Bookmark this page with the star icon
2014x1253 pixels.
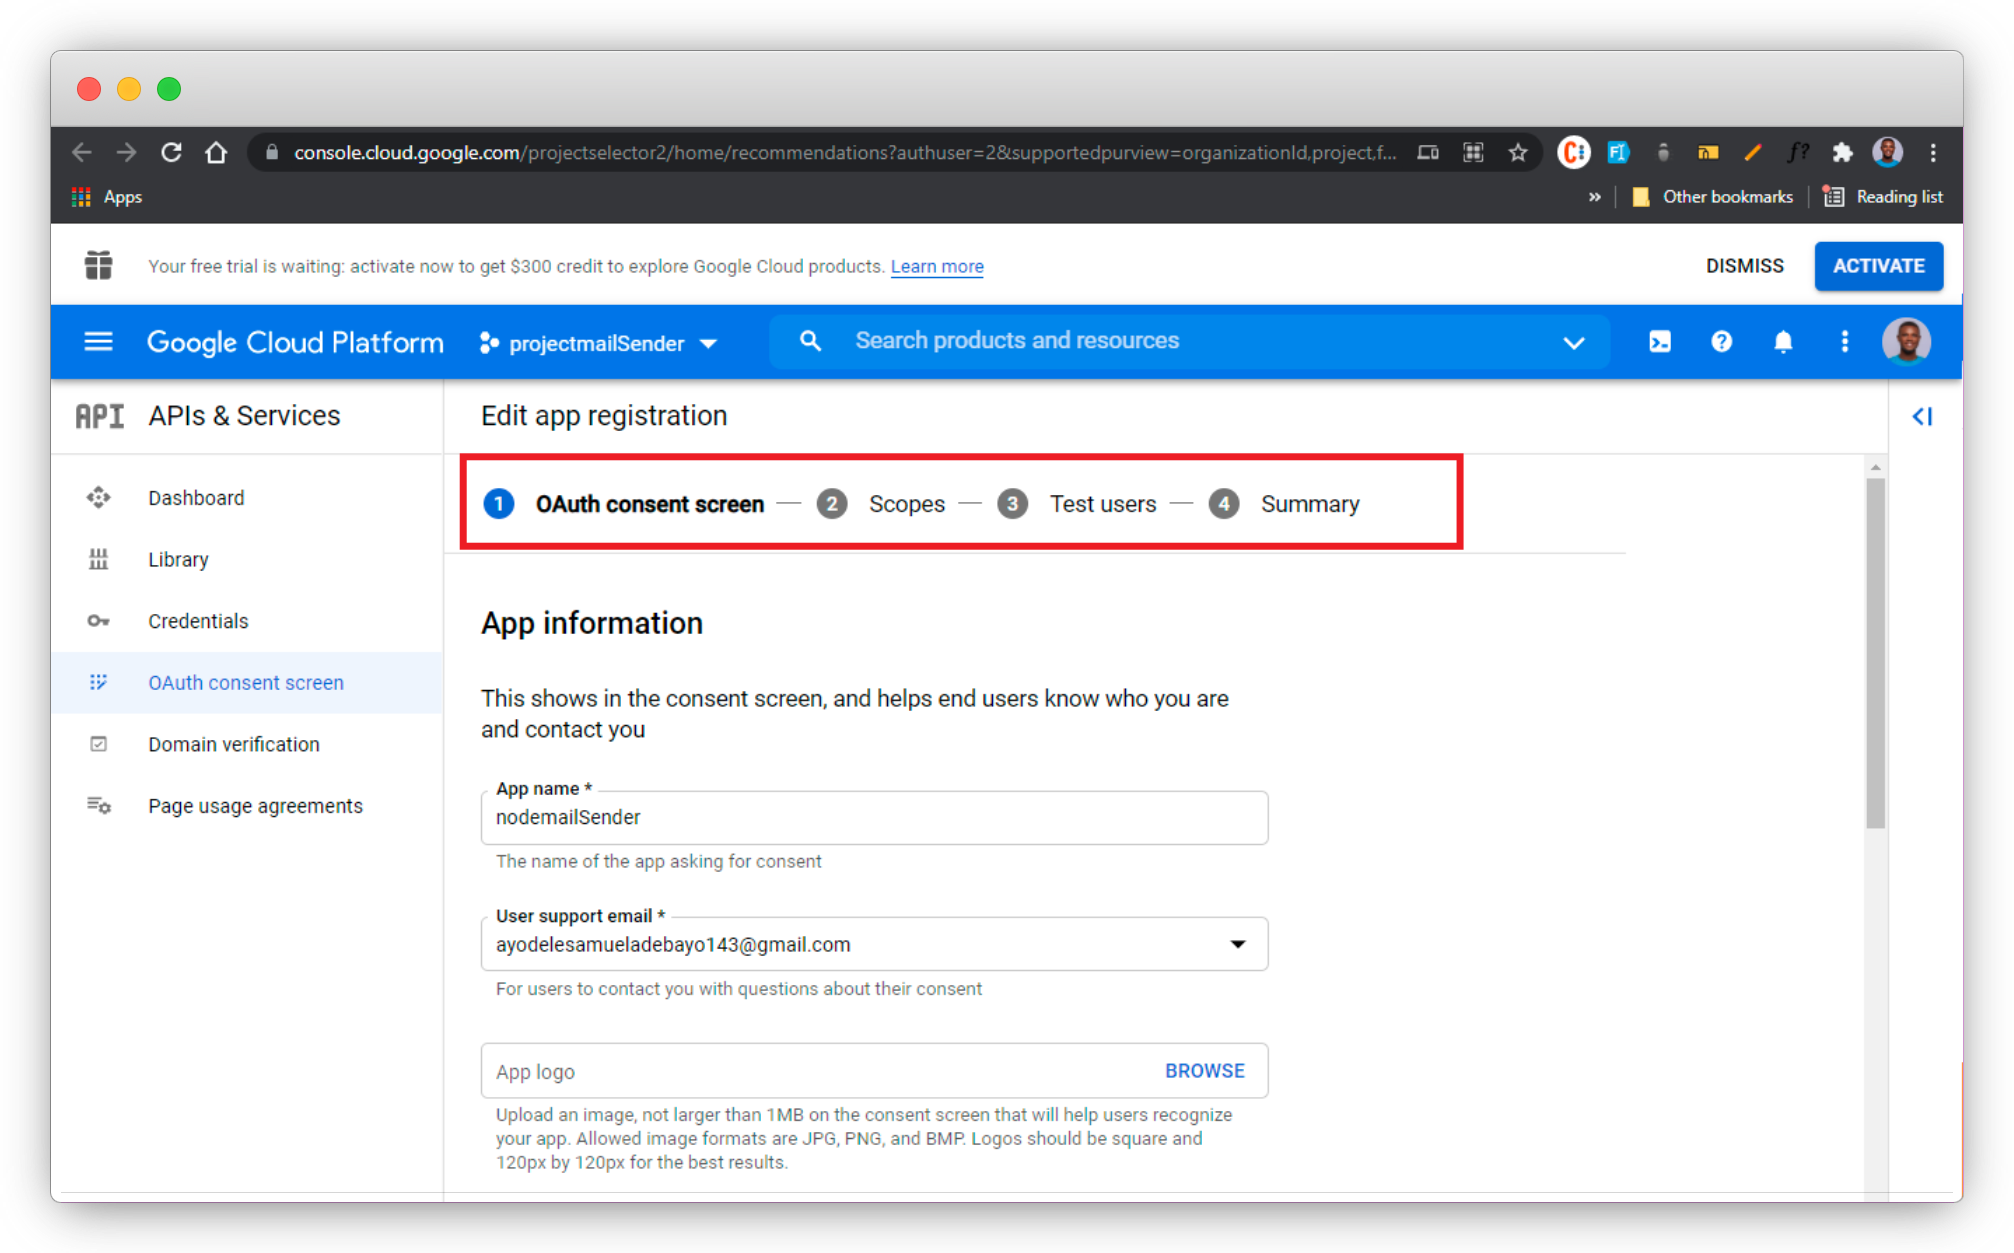1518,152
